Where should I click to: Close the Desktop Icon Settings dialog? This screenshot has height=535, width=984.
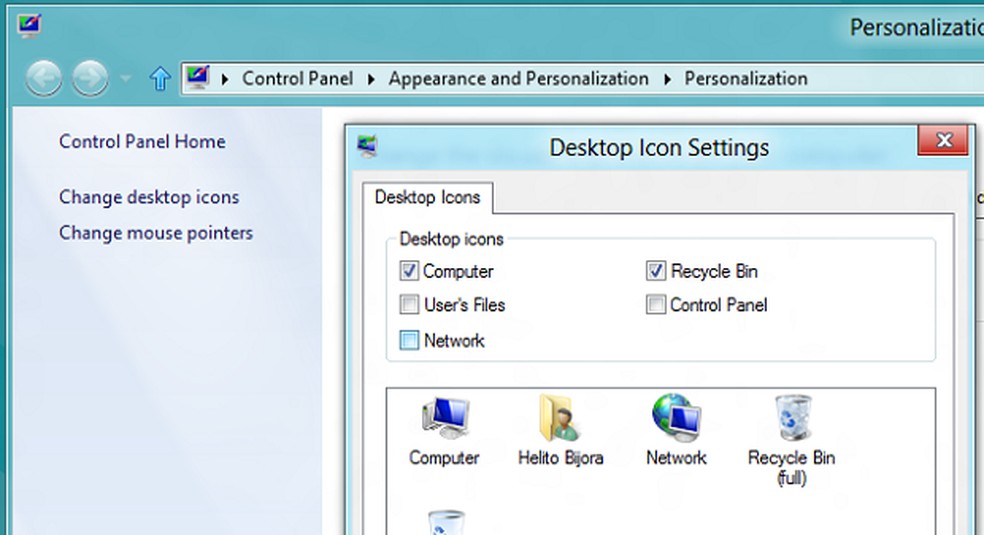[x=943, y=140]
